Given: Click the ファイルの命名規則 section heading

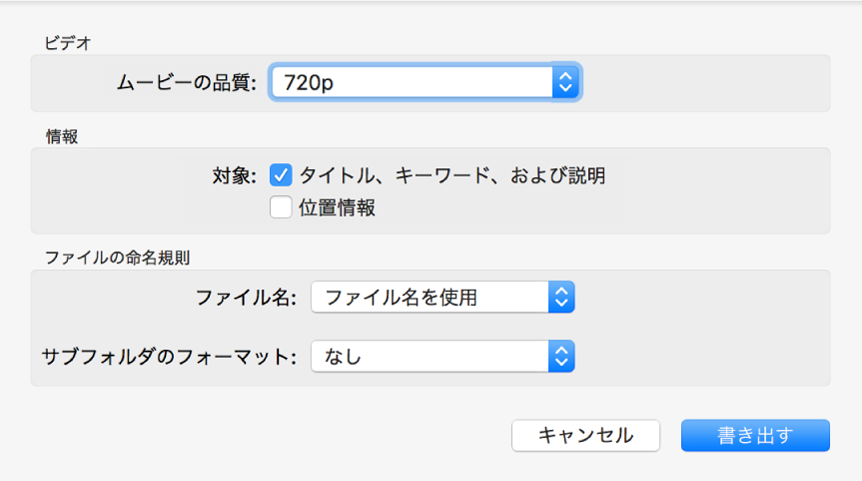Looking at the screenshot, I should click(x=117, y=257).
